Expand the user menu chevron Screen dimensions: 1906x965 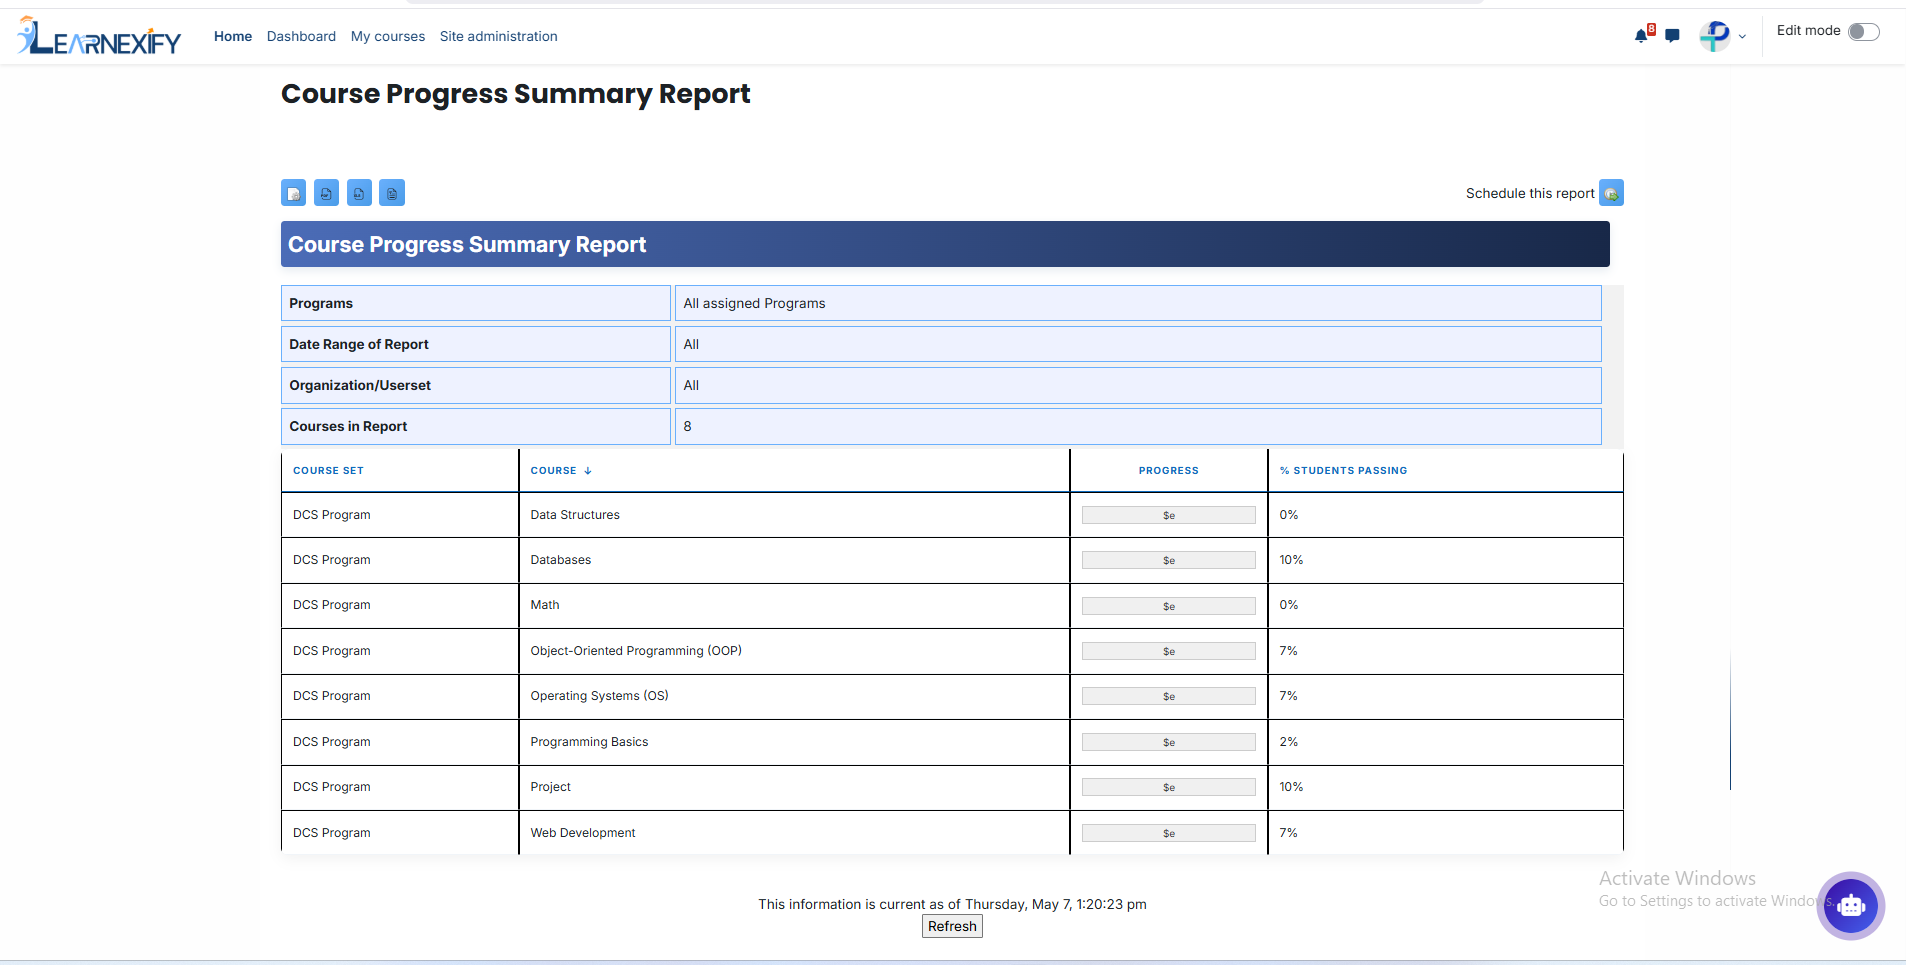pyautogui.click(x=1742, y=37)
